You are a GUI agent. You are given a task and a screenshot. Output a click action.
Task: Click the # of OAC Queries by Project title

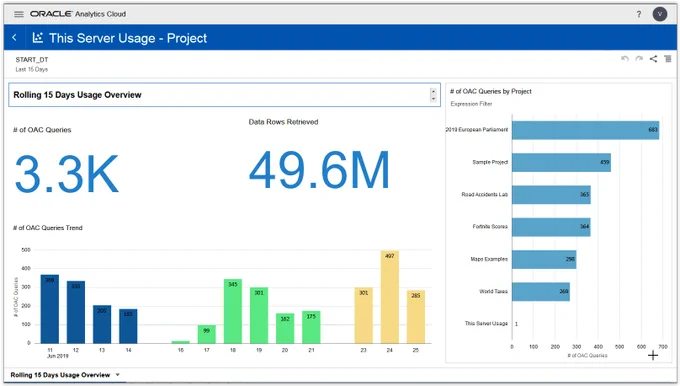click(490, 92)
